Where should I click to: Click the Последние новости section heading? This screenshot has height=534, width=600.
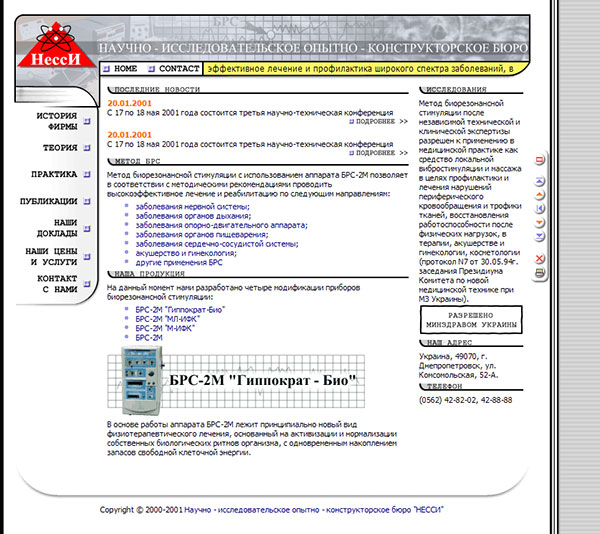tap(157, 90)
